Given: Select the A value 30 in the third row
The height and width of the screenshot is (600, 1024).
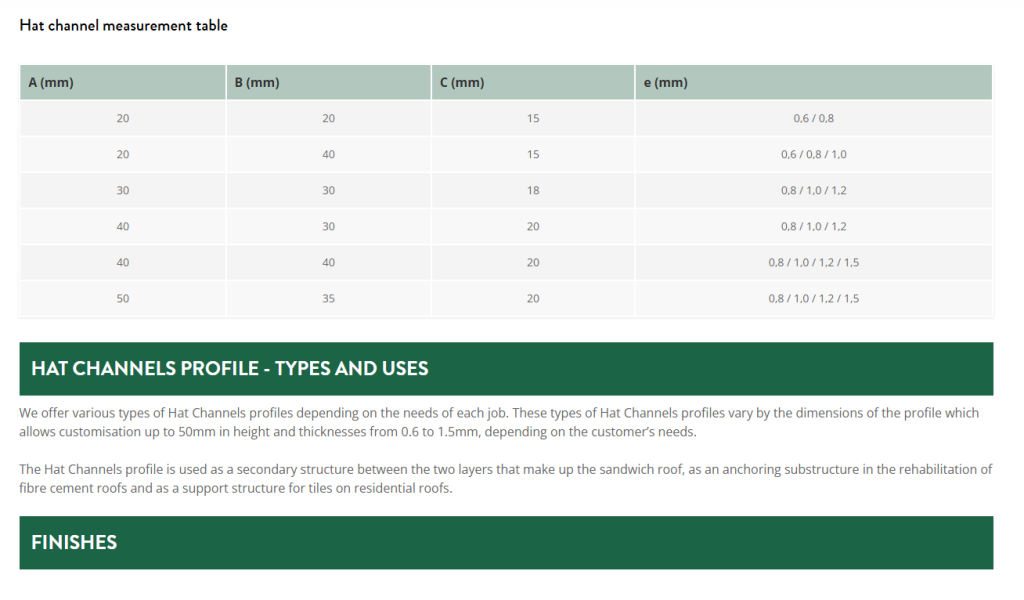Looking at the screenshot, I should click(x=123, y=190).
